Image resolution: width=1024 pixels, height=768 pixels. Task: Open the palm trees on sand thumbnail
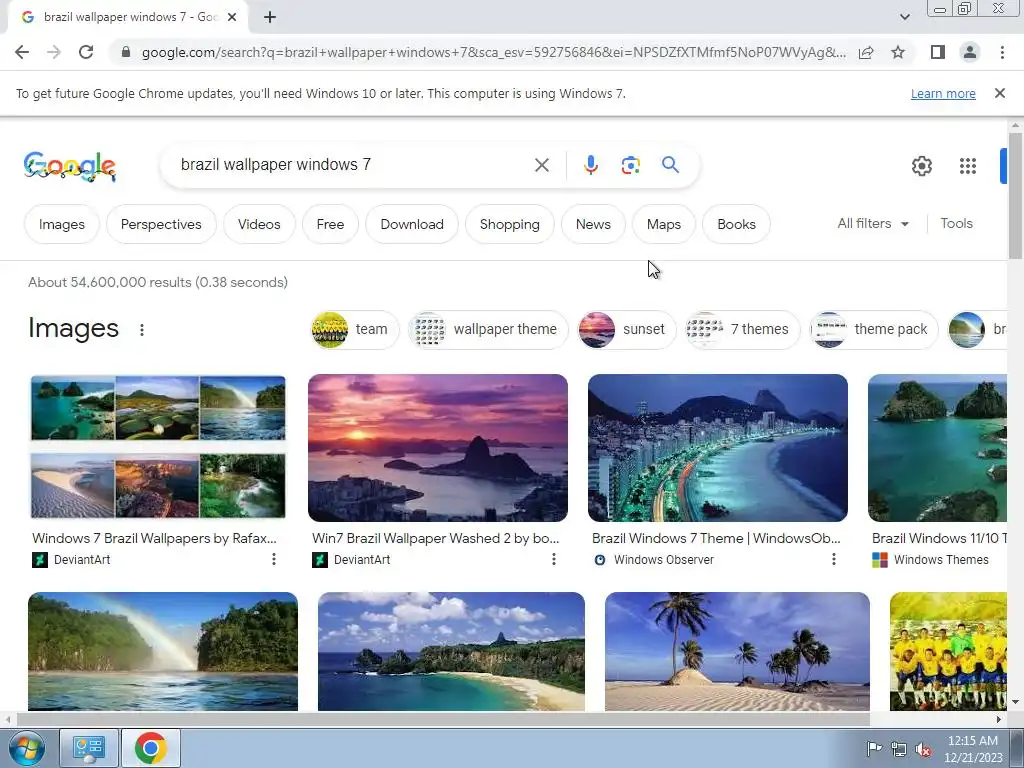737,651
